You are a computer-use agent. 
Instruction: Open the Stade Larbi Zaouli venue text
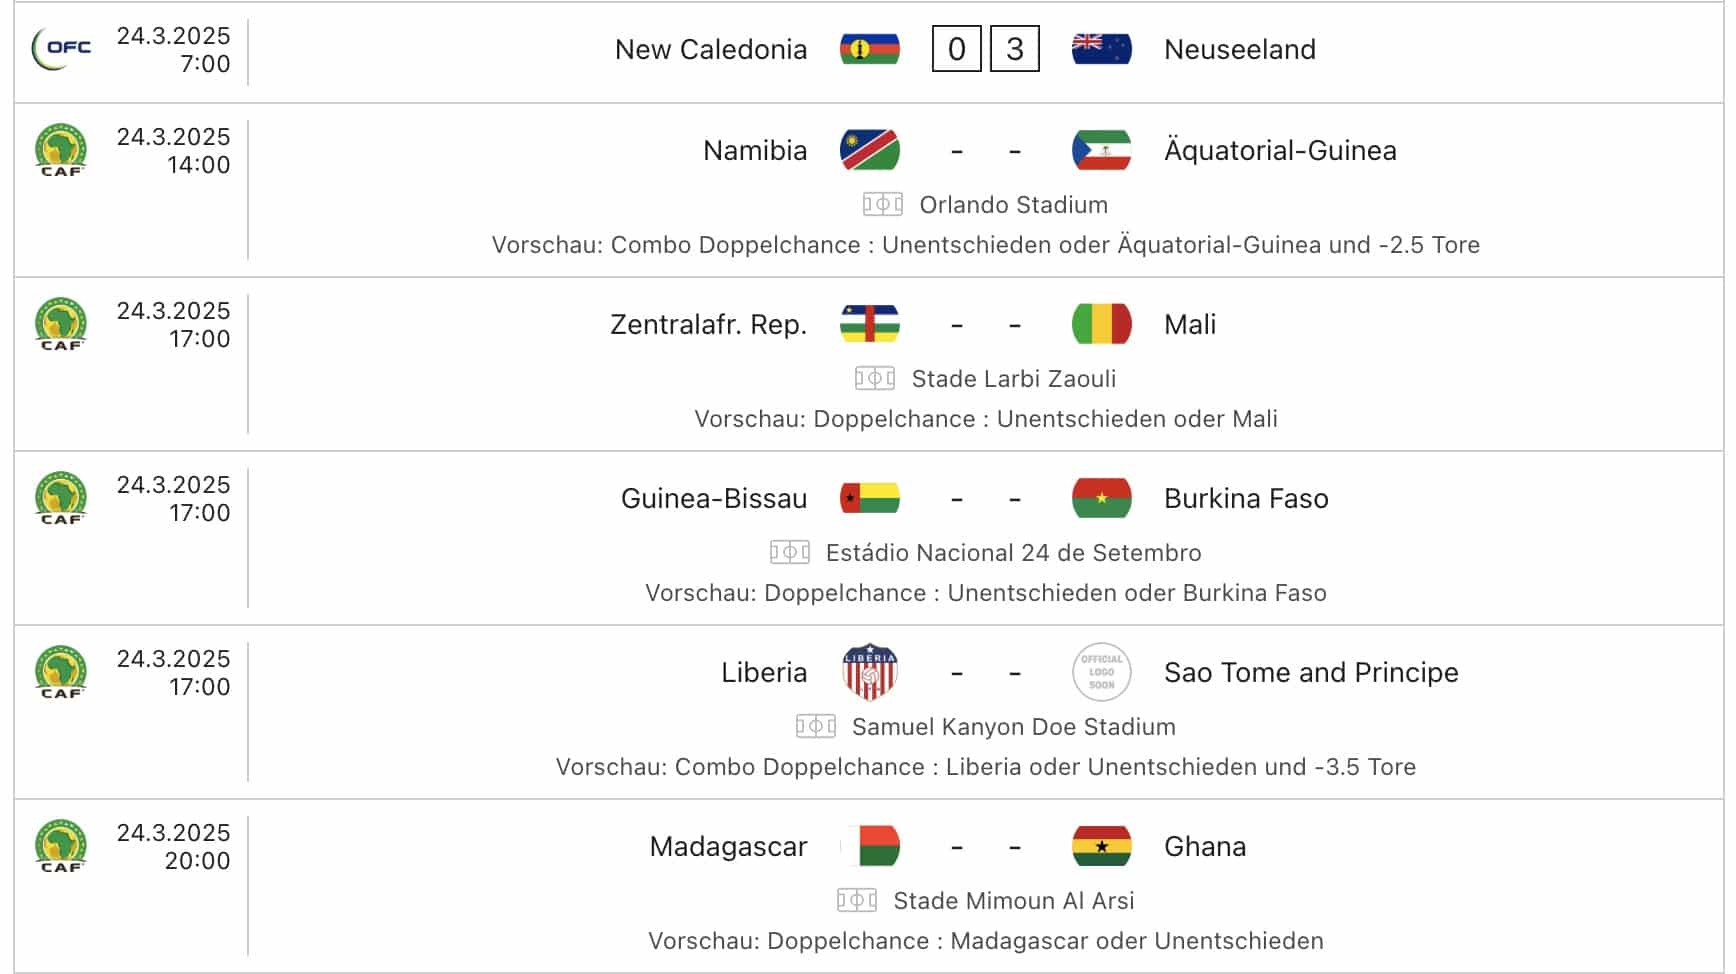click(x=1014, y=379)
